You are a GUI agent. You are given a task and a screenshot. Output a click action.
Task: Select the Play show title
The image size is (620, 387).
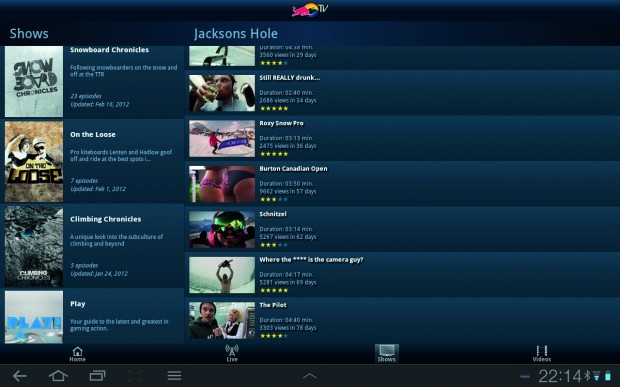(78, 304)
